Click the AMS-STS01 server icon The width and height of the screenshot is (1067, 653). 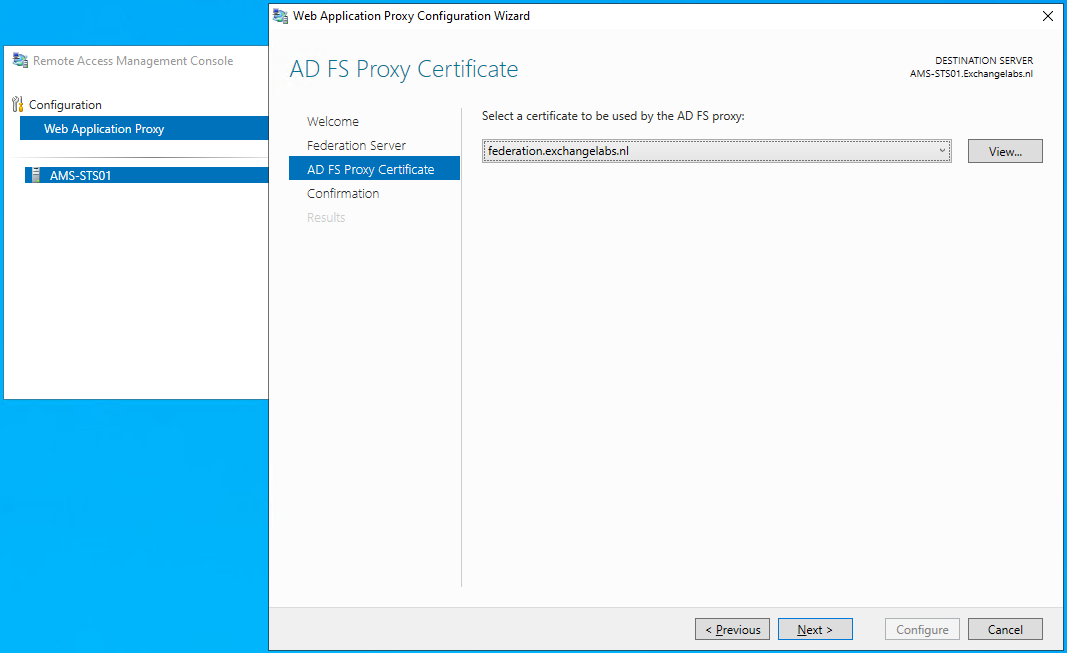pyautogui.click(x=33, y=175)
